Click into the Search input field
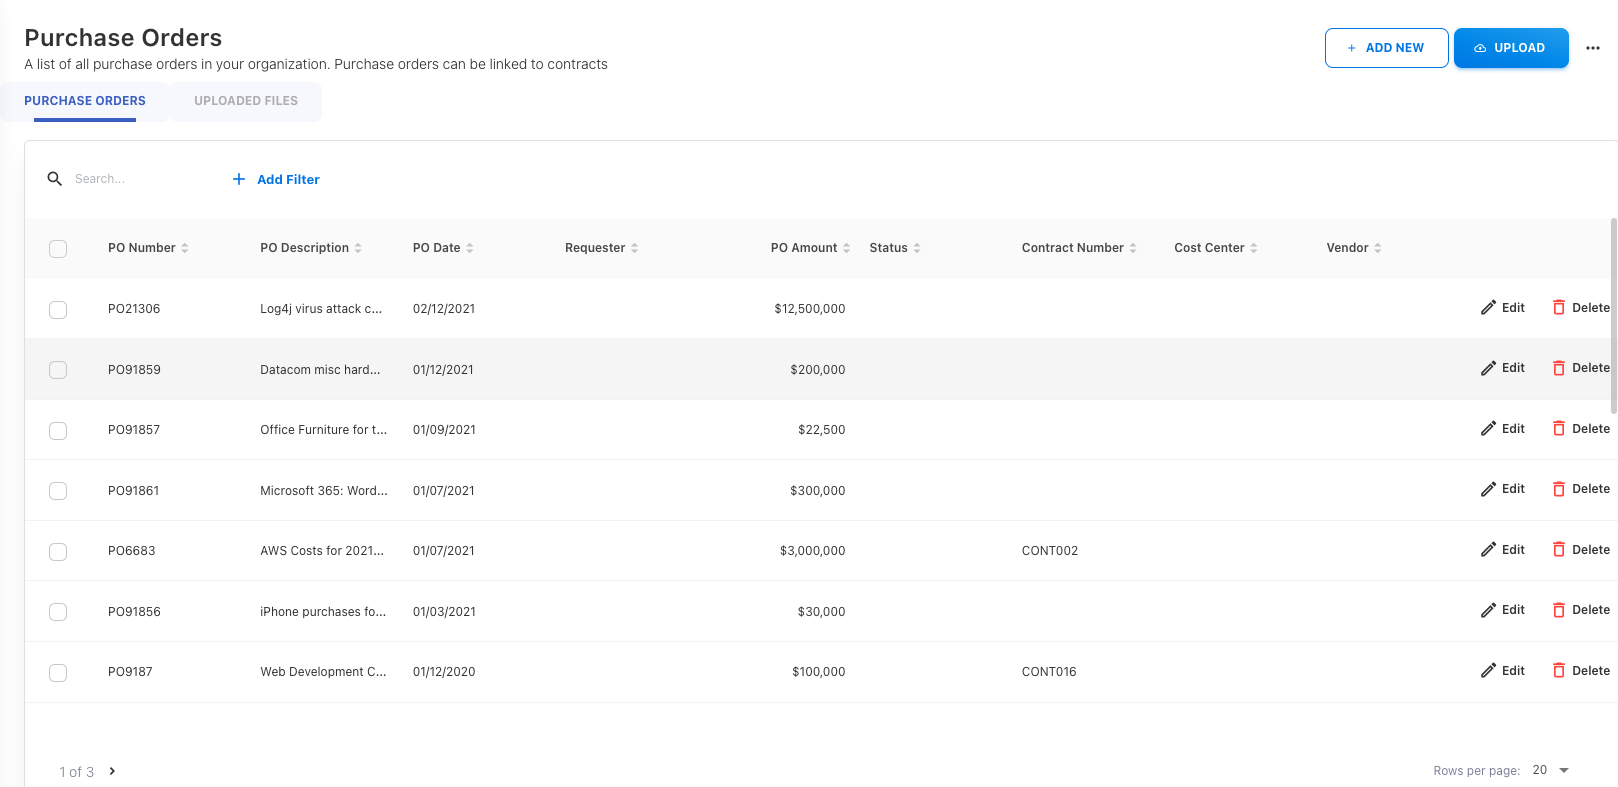The height and width of the screenshot is (787, 1618). pos(140,179)
